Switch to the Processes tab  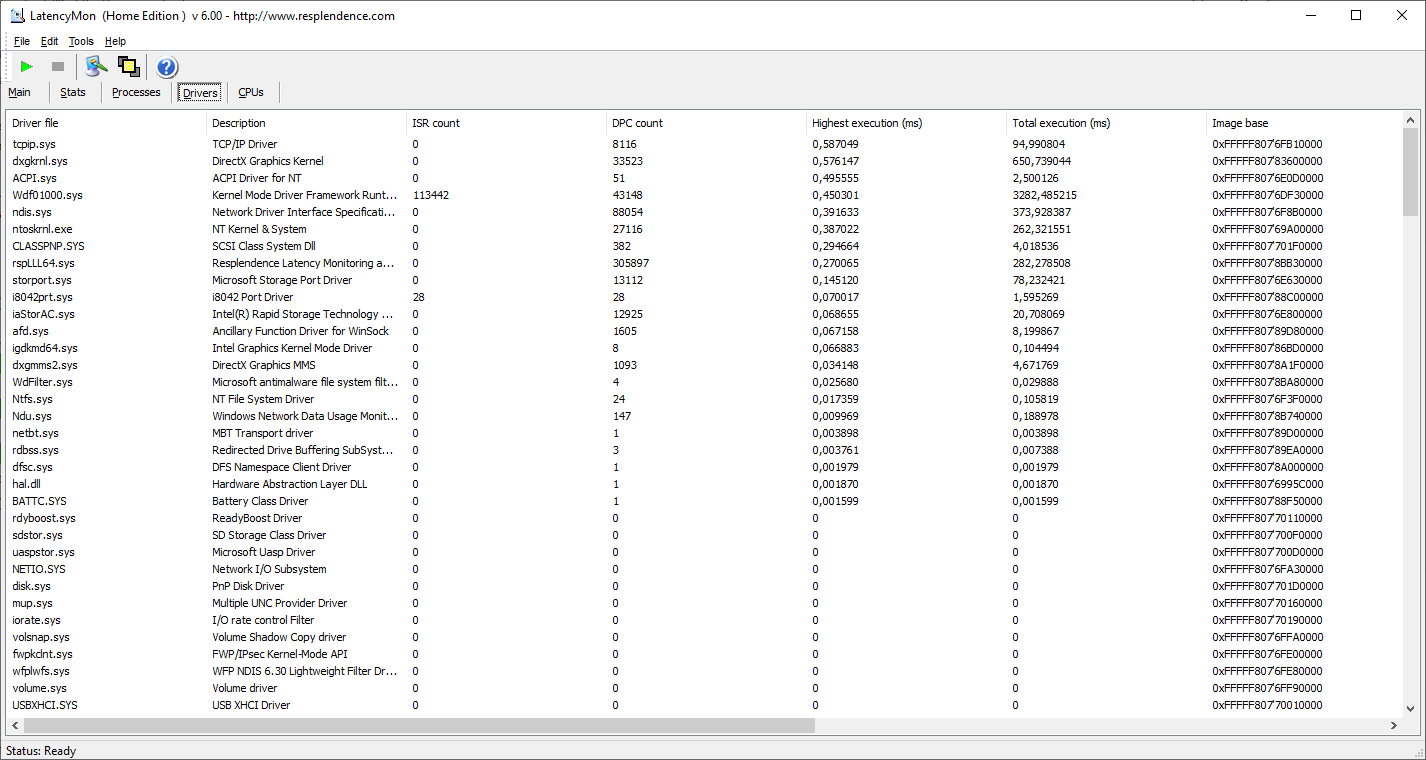(x=136, y=92)
